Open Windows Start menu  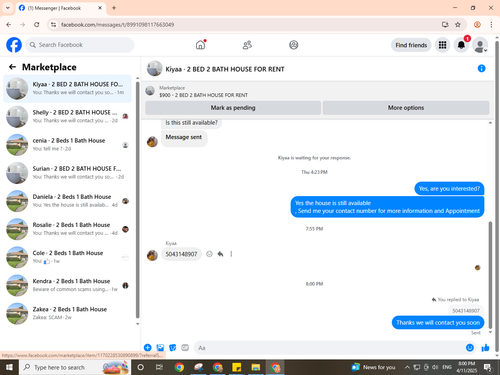(9, 367)
